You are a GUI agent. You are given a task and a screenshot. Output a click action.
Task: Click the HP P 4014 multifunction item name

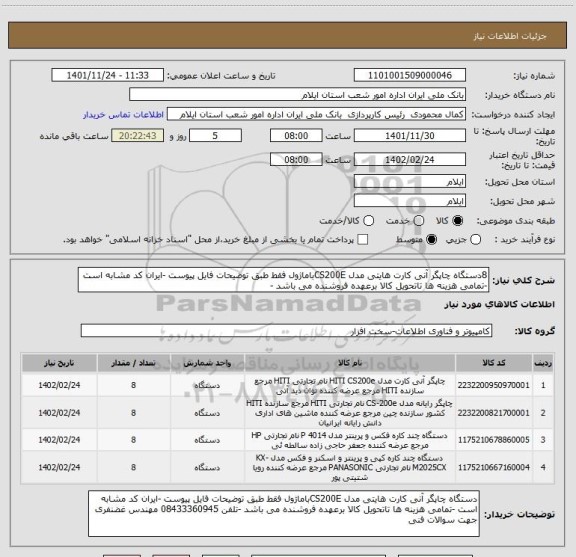350,440
